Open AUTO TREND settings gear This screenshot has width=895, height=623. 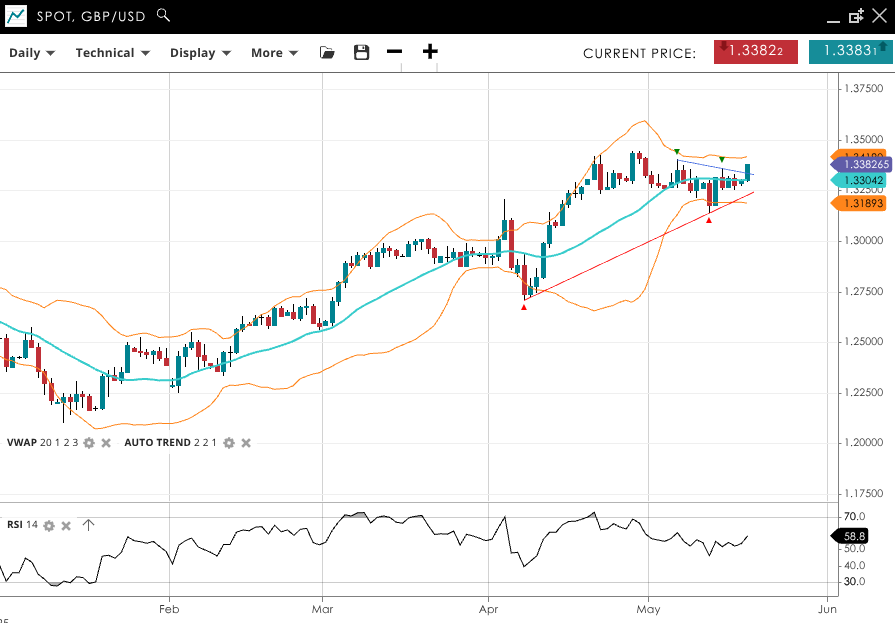(229, 443)
